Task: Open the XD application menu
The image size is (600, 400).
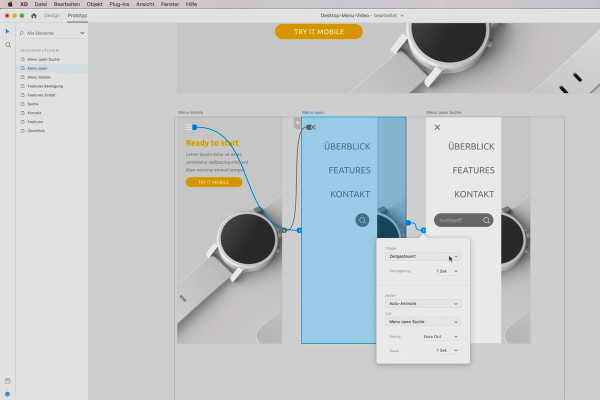Action: click(x=24, y=4)
